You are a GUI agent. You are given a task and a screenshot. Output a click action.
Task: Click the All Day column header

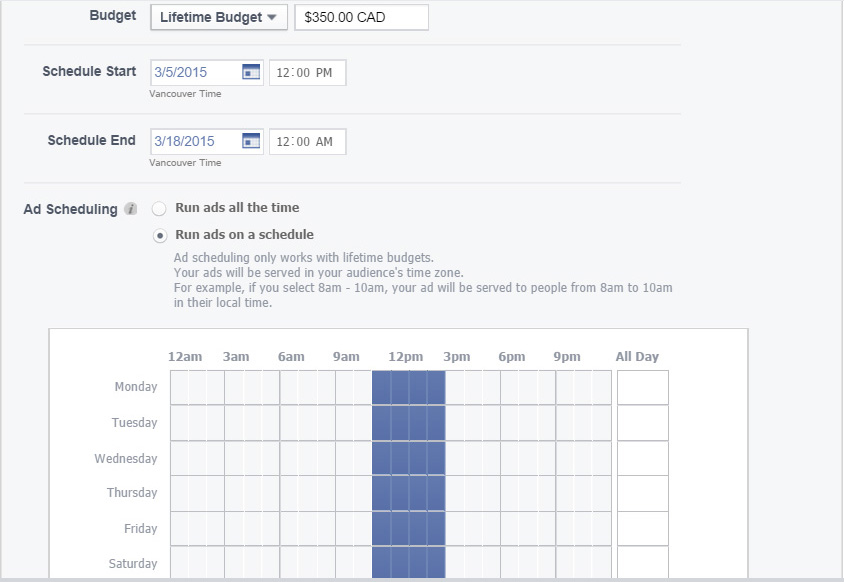(x=637, y=356)
